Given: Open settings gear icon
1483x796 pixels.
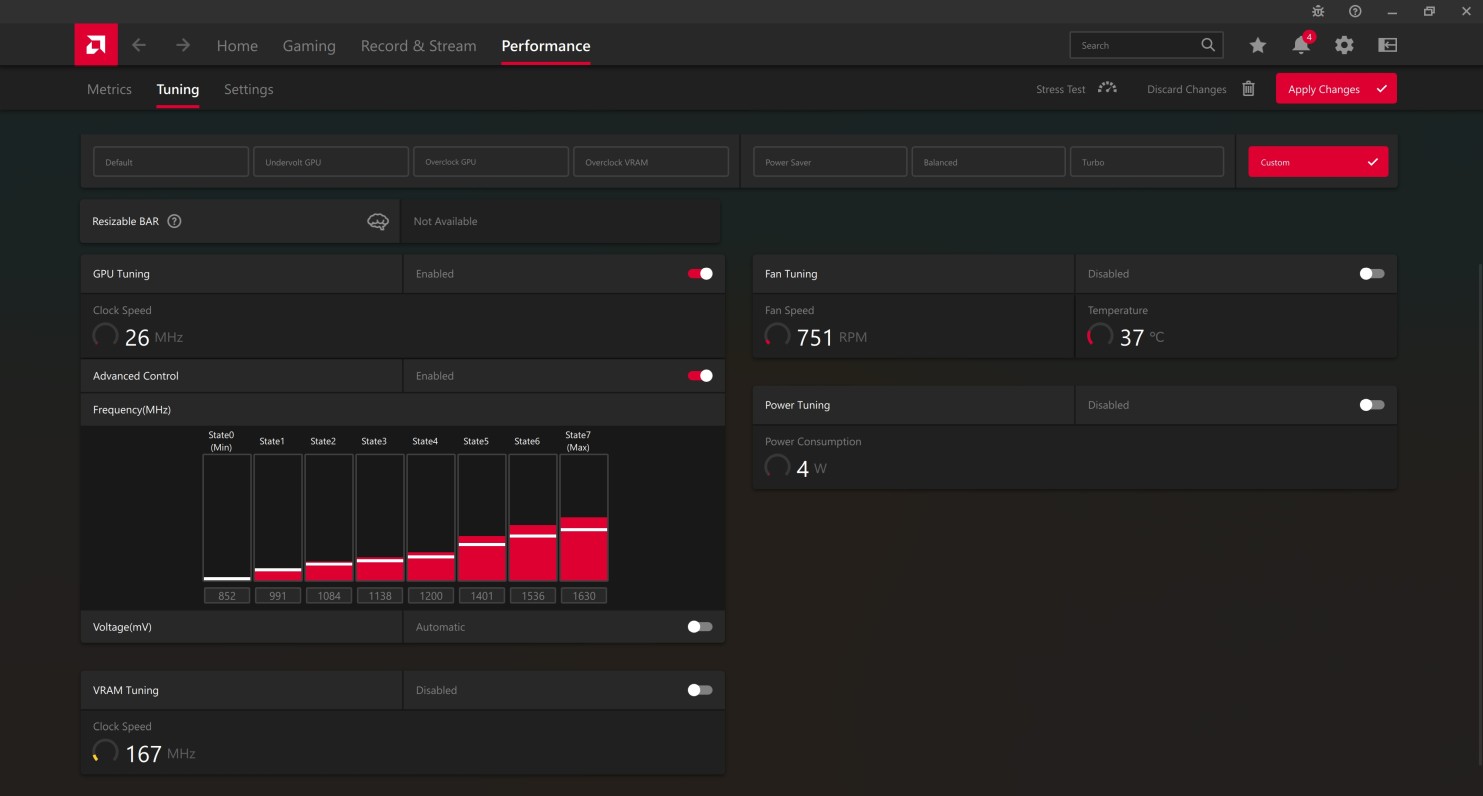Looking at the screenshot, I should click(1344, 45).
